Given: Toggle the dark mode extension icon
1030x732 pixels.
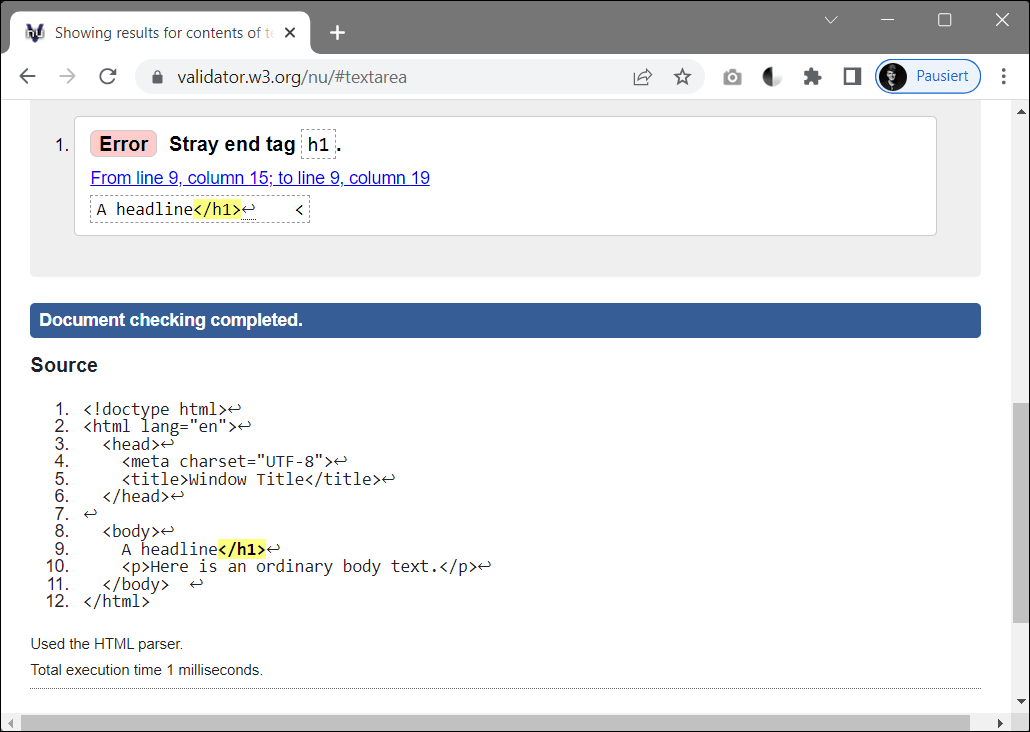Looking at the screenshot, I should 772,77.
